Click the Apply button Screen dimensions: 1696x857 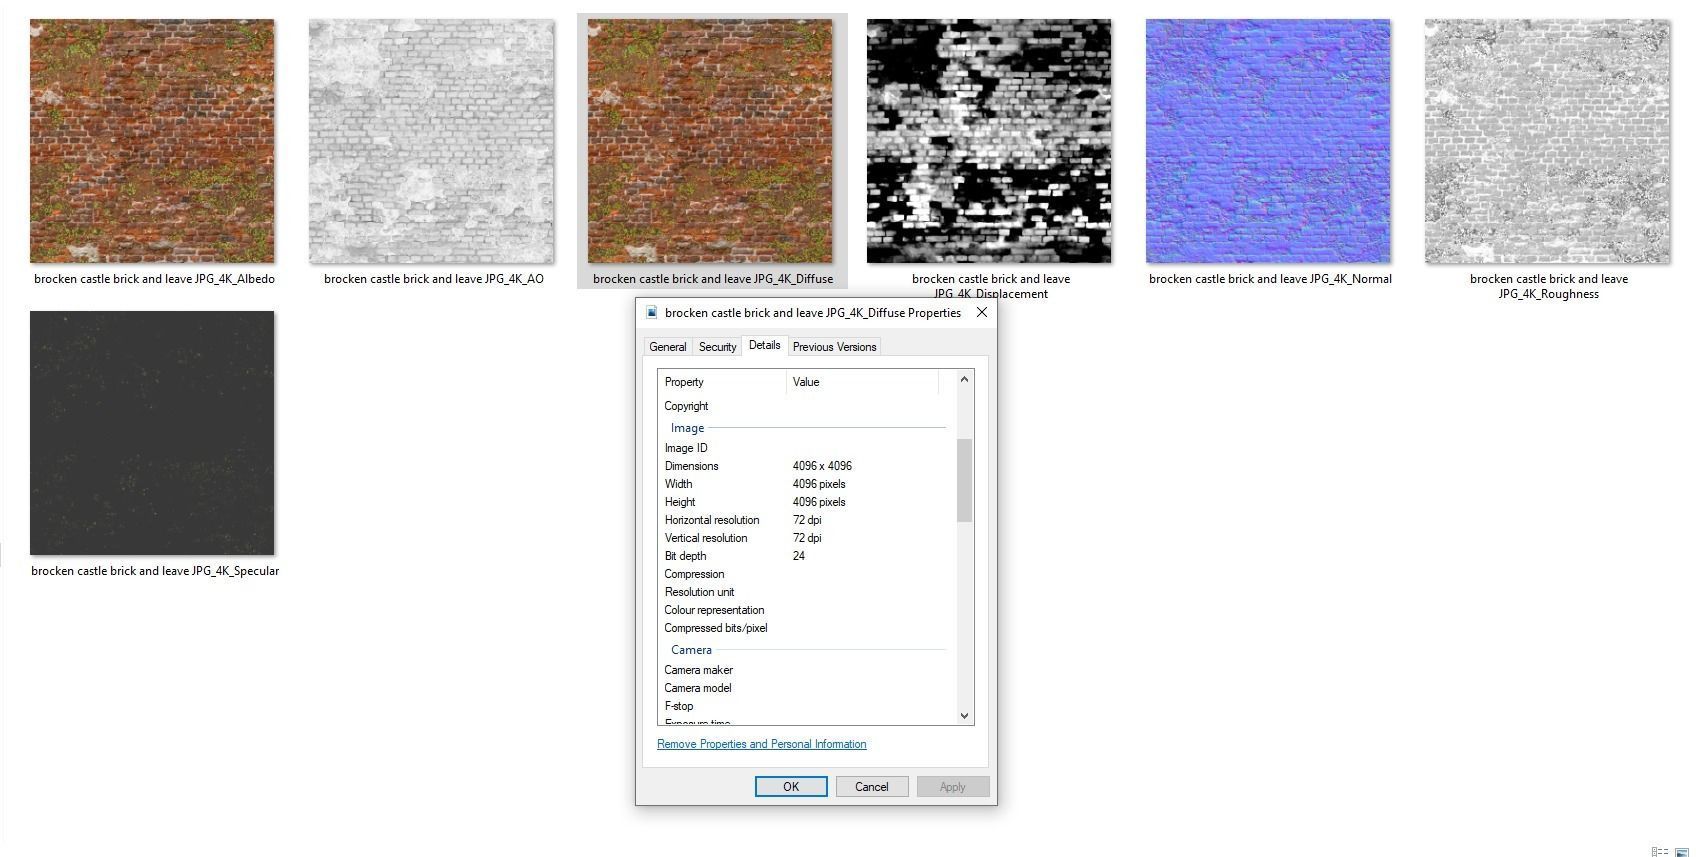(x=952, y=787)
